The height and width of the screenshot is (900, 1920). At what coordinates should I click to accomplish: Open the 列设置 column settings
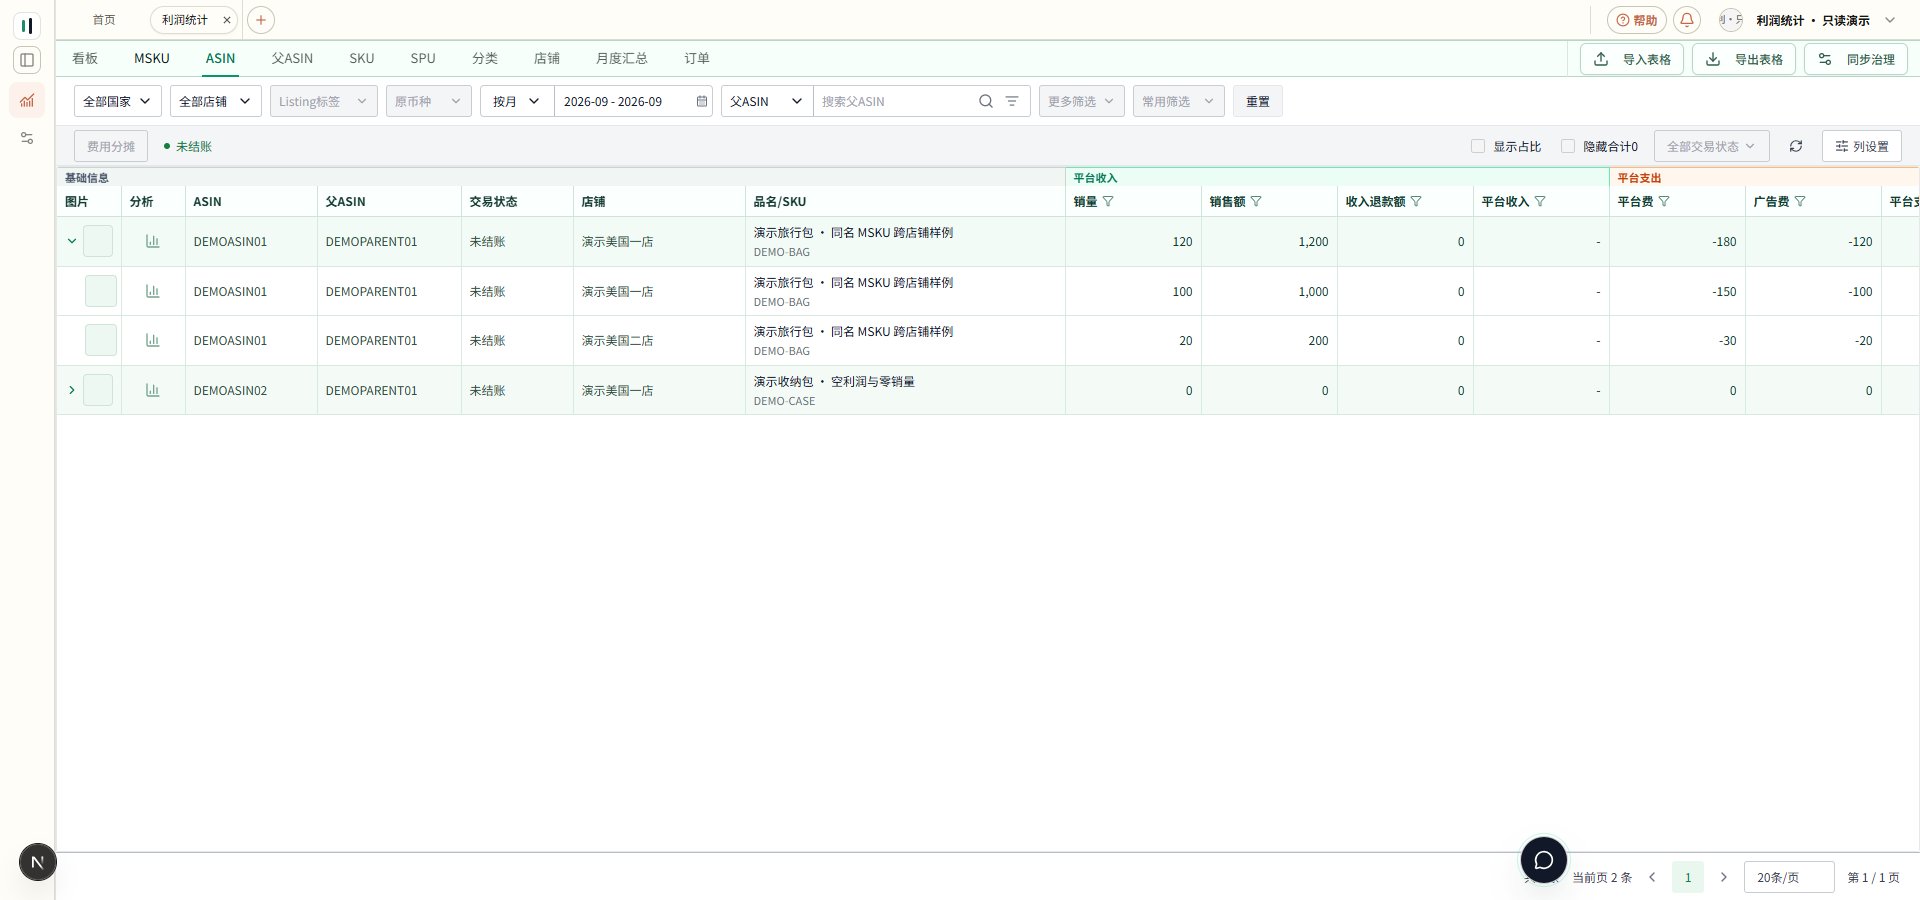pyautogui.click(x=1862, y=146)
